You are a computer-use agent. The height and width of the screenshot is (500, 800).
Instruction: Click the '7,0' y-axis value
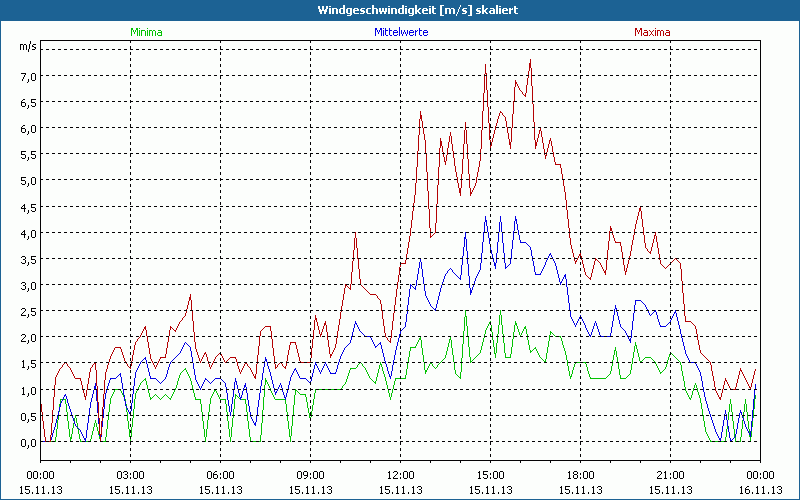[29, 77]
